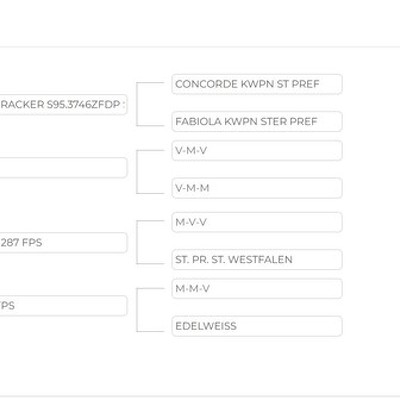Click the bracket joining M-V-V and WESTFALEN
The image size is (400, 400).
click(137, 242)
